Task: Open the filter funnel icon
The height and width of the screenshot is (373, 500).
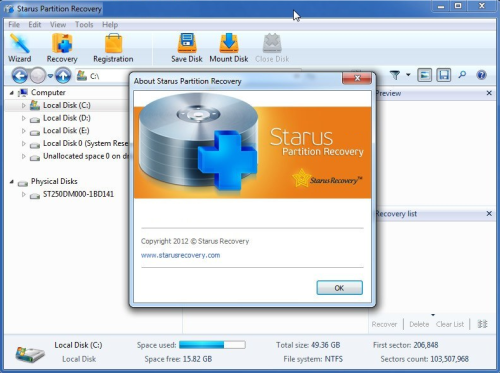Action: coord(395,75)
